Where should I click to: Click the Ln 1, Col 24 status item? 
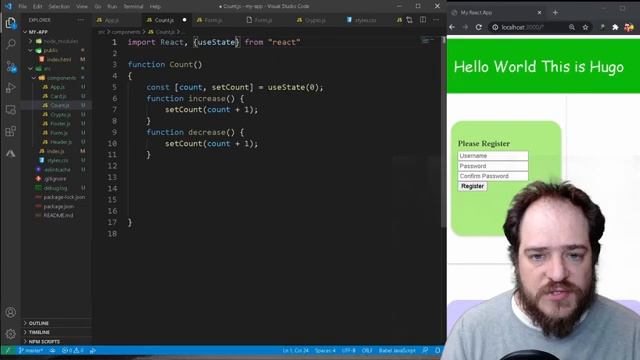click(295, 351)
